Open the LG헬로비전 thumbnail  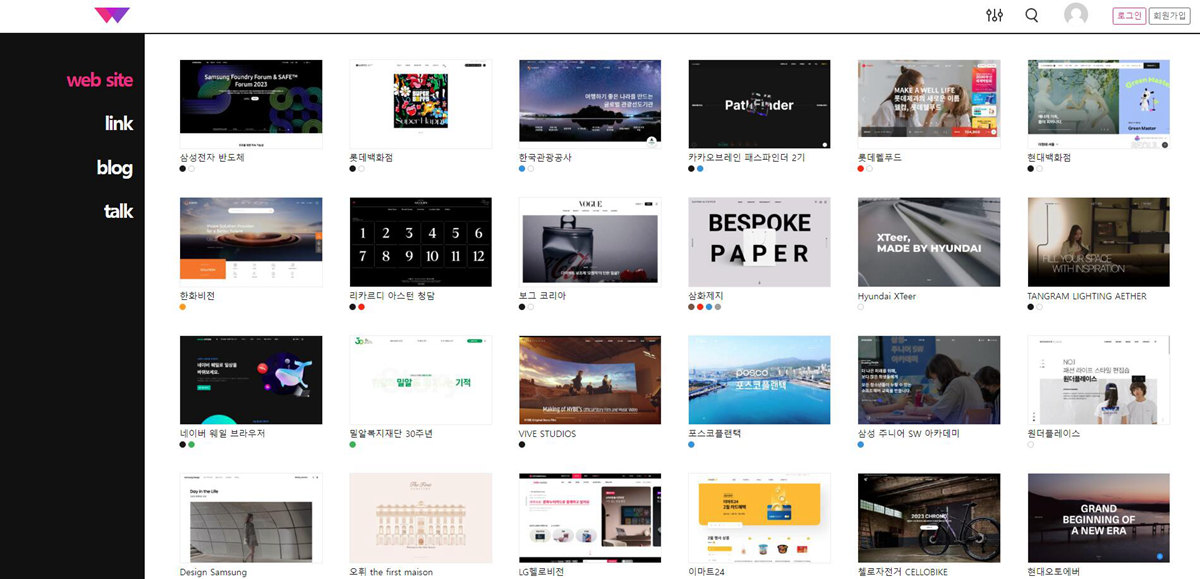pyautogui.click(x=590, y=518)
